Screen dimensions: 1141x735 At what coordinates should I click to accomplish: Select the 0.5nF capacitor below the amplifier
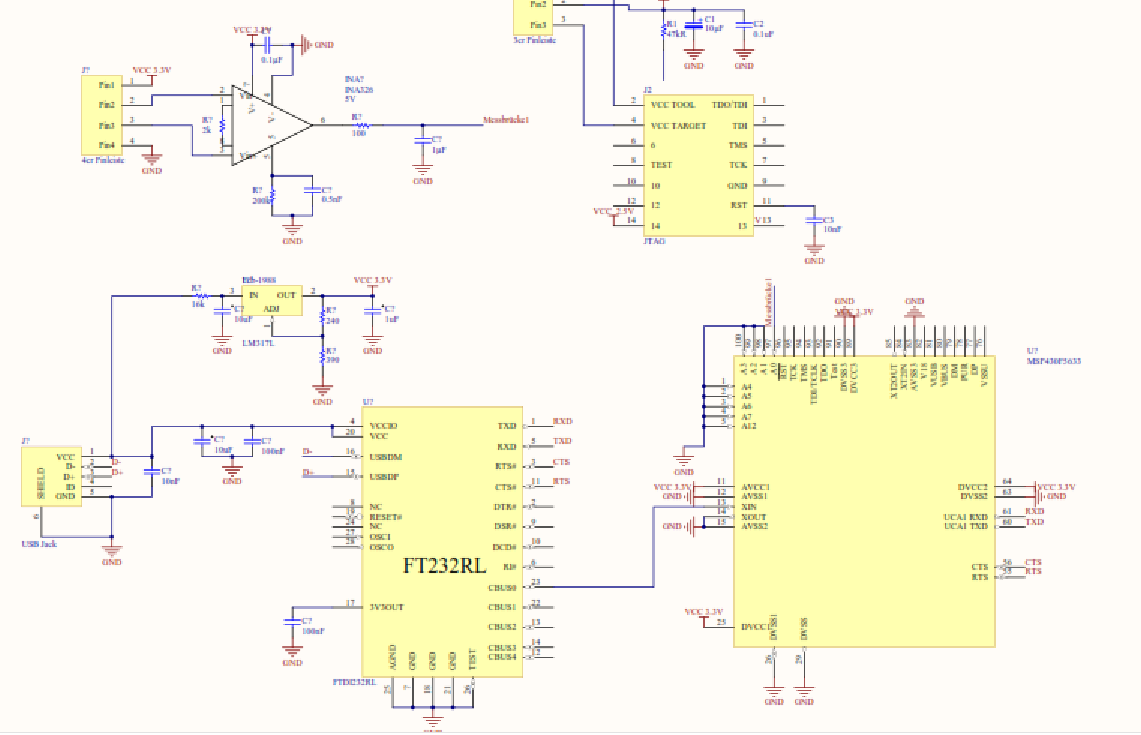tap(312, 190)
